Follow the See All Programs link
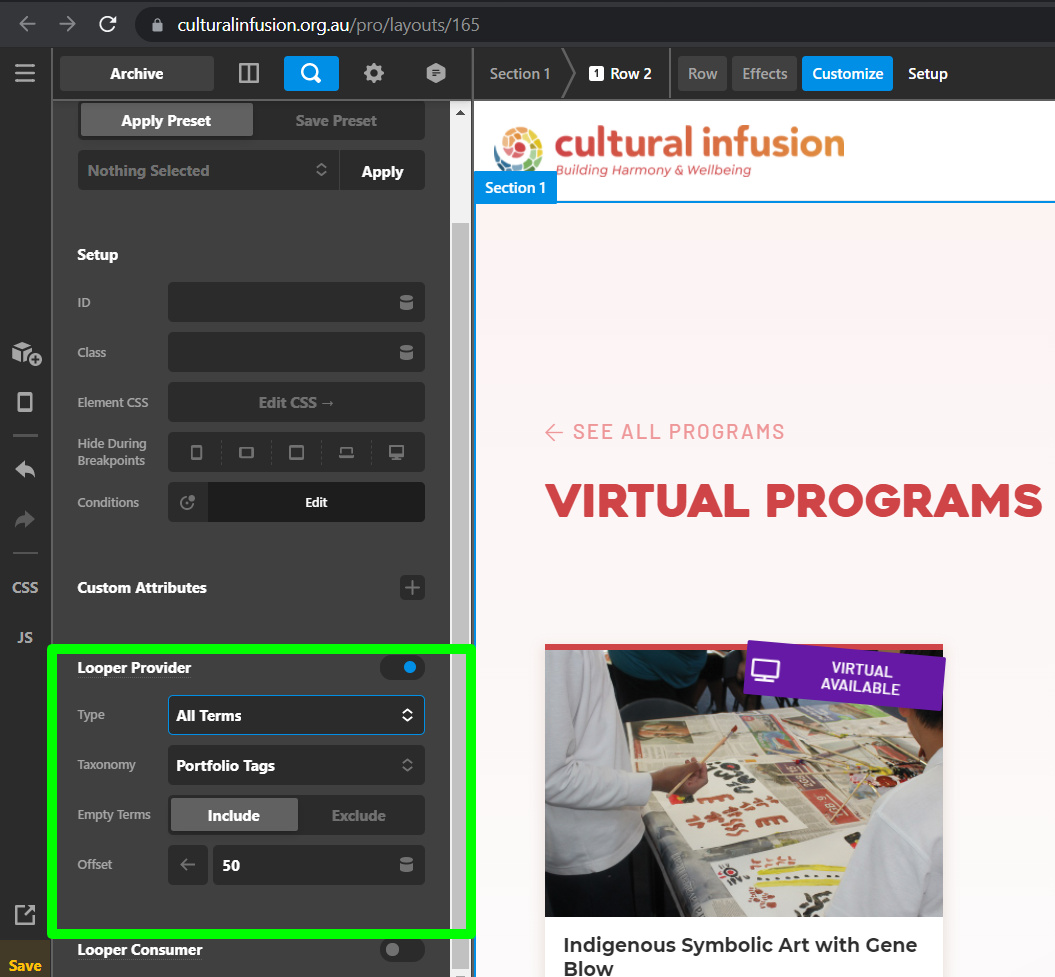This screenshot has height=977, width=1055. click(665, 432)
